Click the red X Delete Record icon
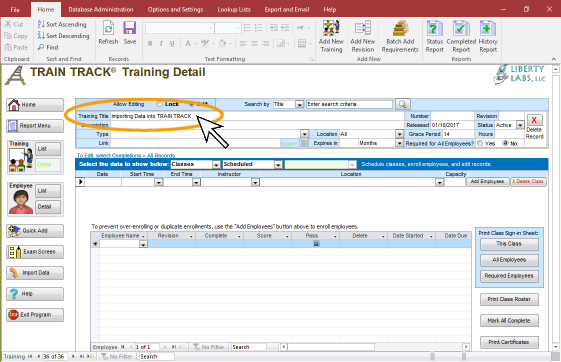 (x=534, y=120)
